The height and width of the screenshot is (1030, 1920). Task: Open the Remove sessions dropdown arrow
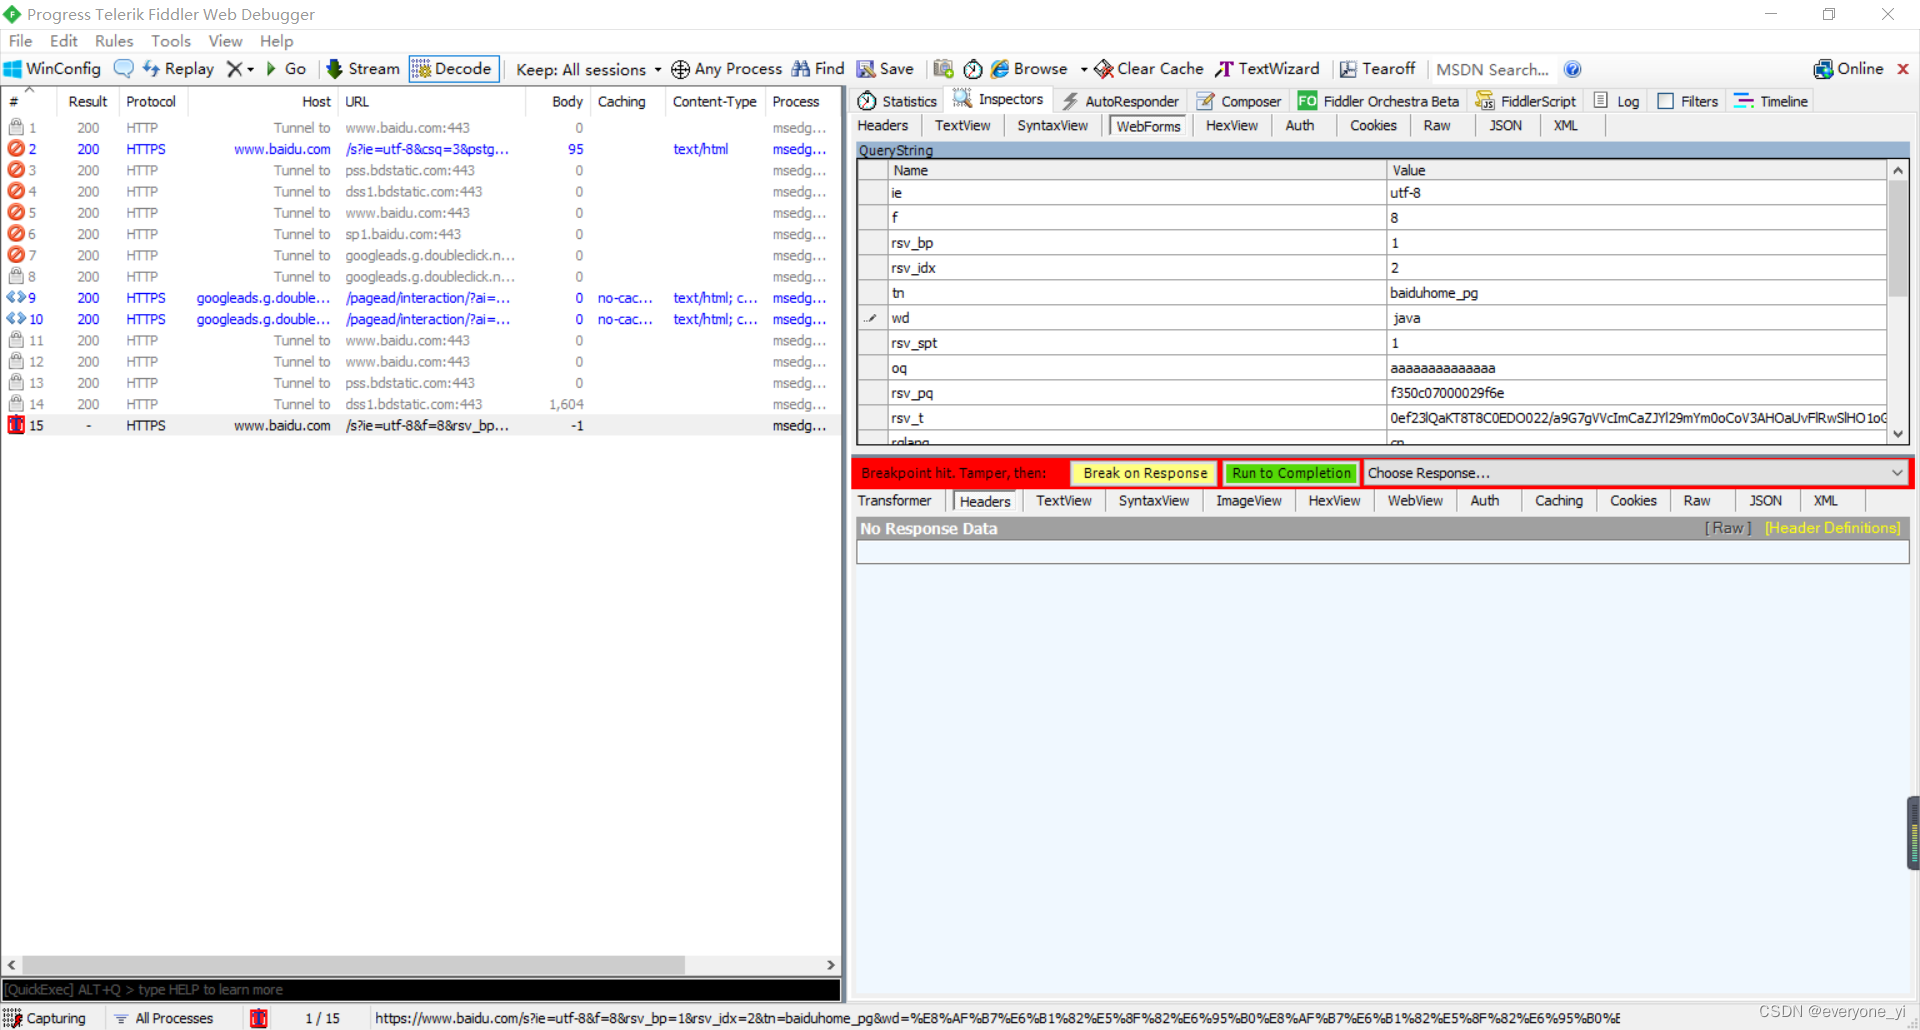(250, 69)
